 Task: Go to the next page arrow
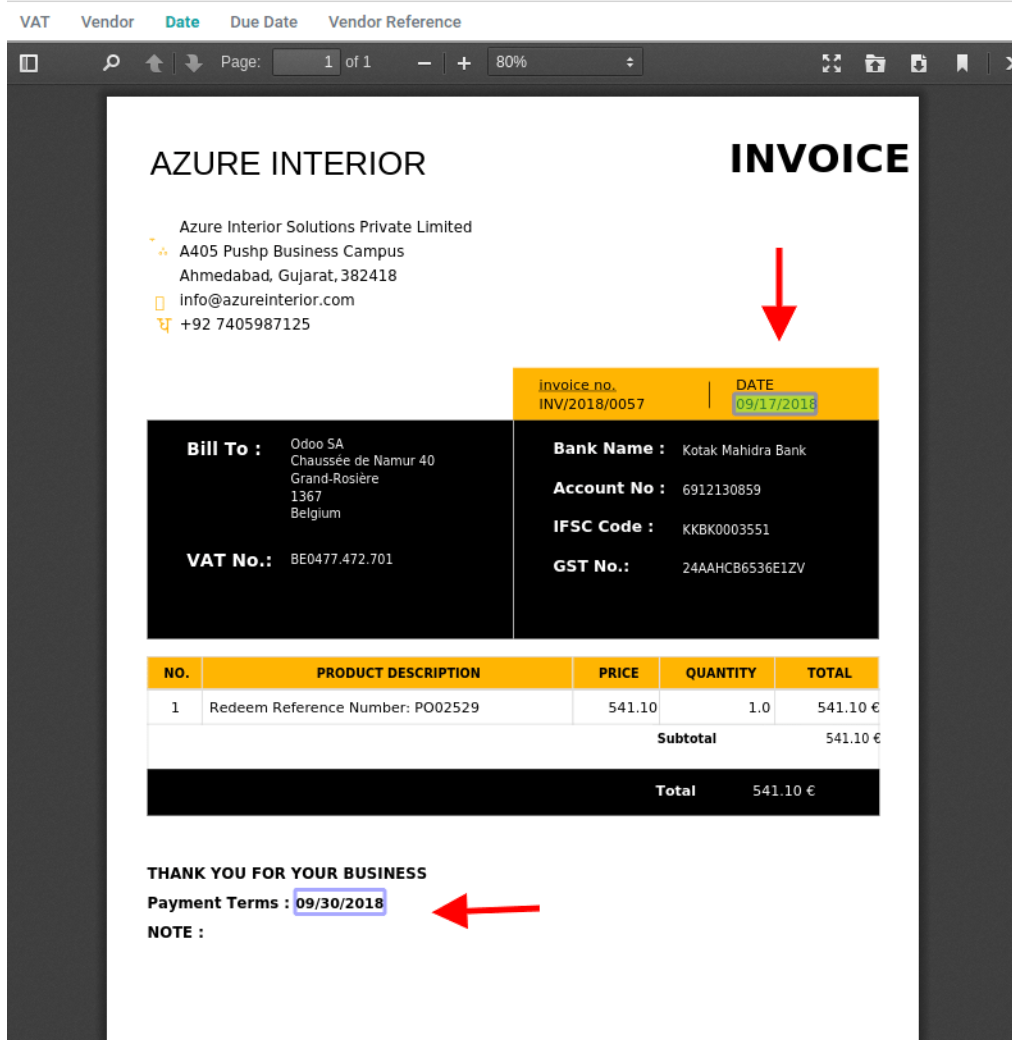click(x=194, y=63)
